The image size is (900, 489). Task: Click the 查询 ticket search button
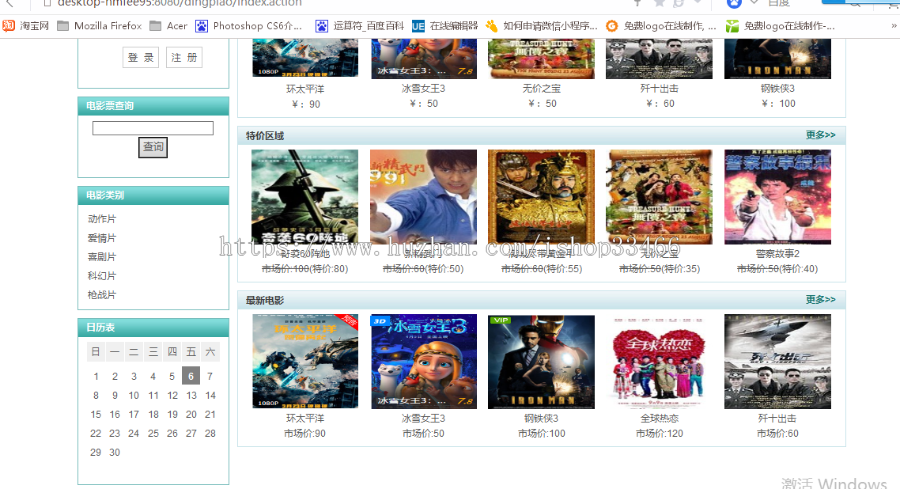(153, 147)
